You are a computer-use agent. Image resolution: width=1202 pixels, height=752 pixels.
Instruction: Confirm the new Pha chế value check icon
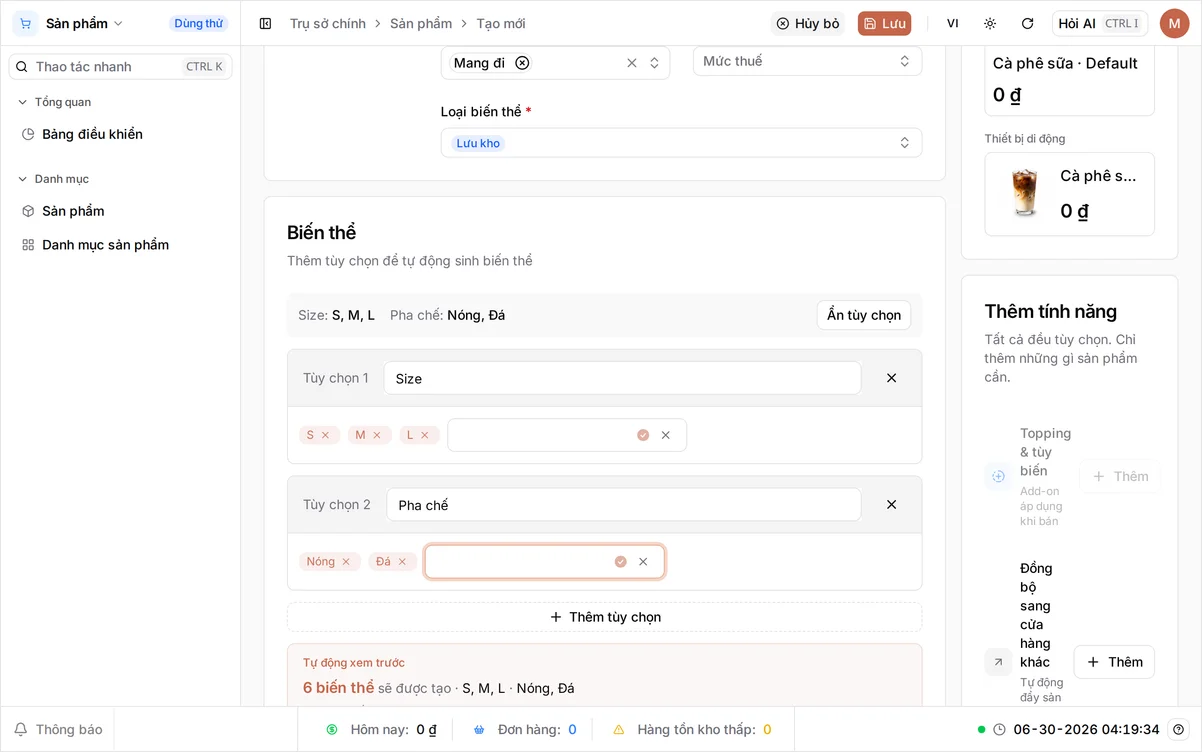[x=620, y=562]
